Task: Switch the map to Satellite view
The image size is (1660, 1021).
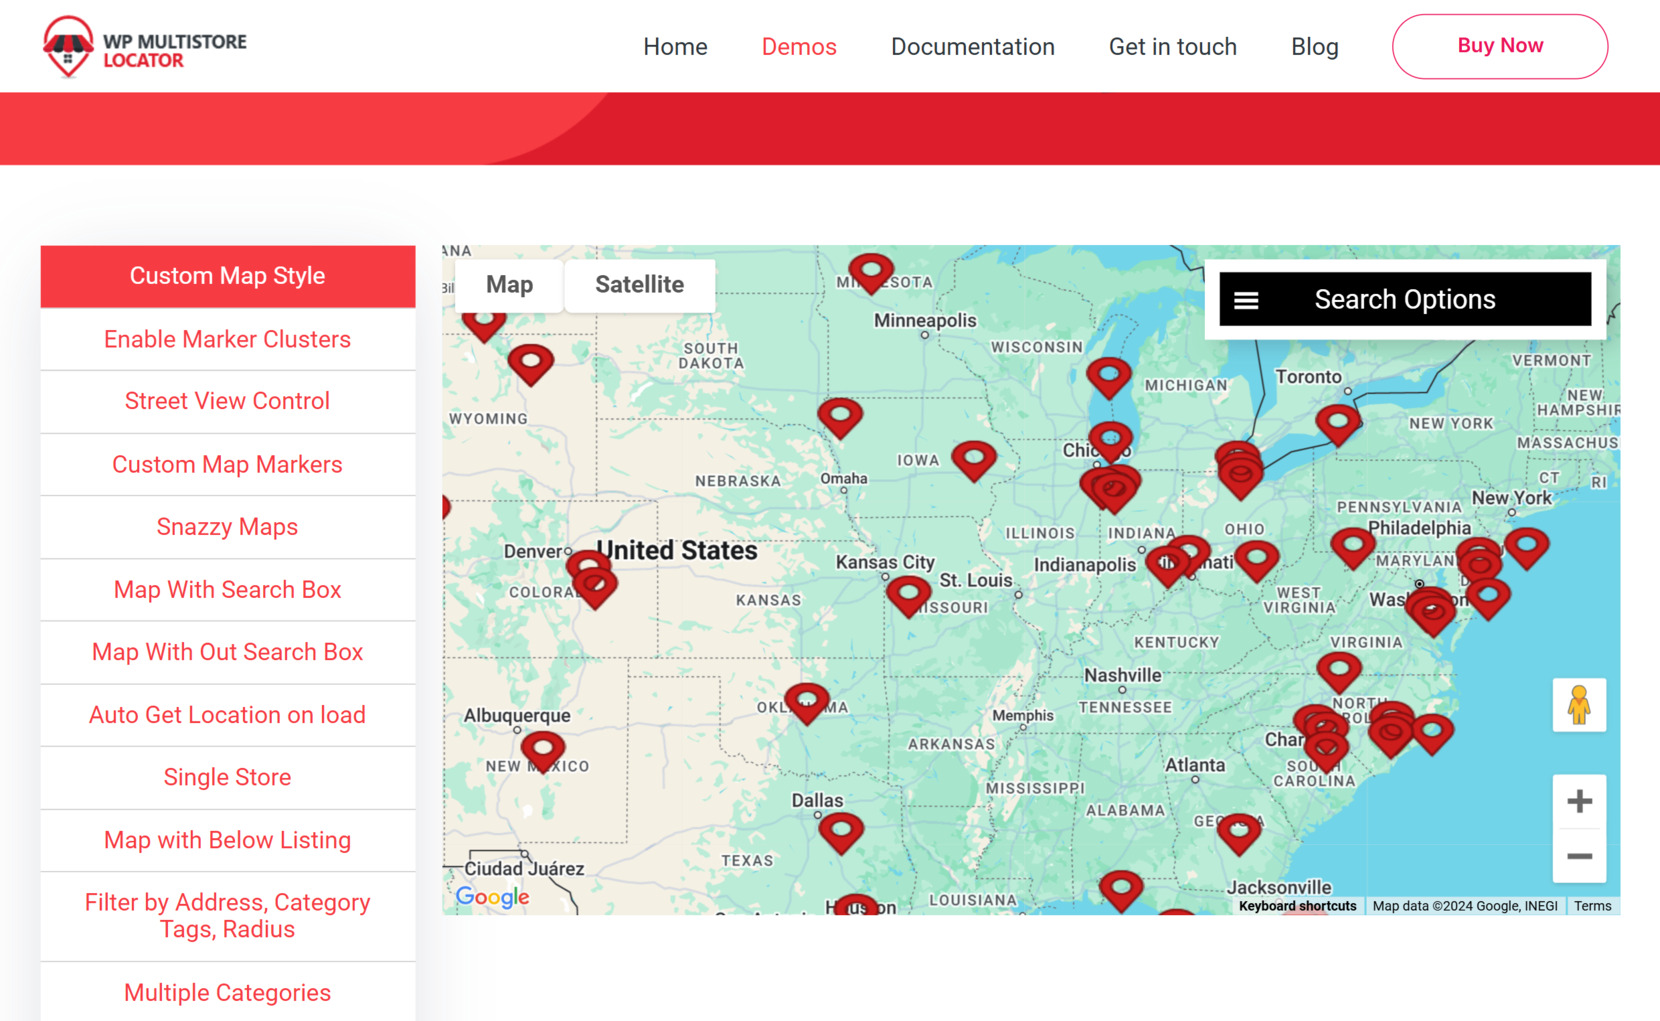Action: pos(639,285)
